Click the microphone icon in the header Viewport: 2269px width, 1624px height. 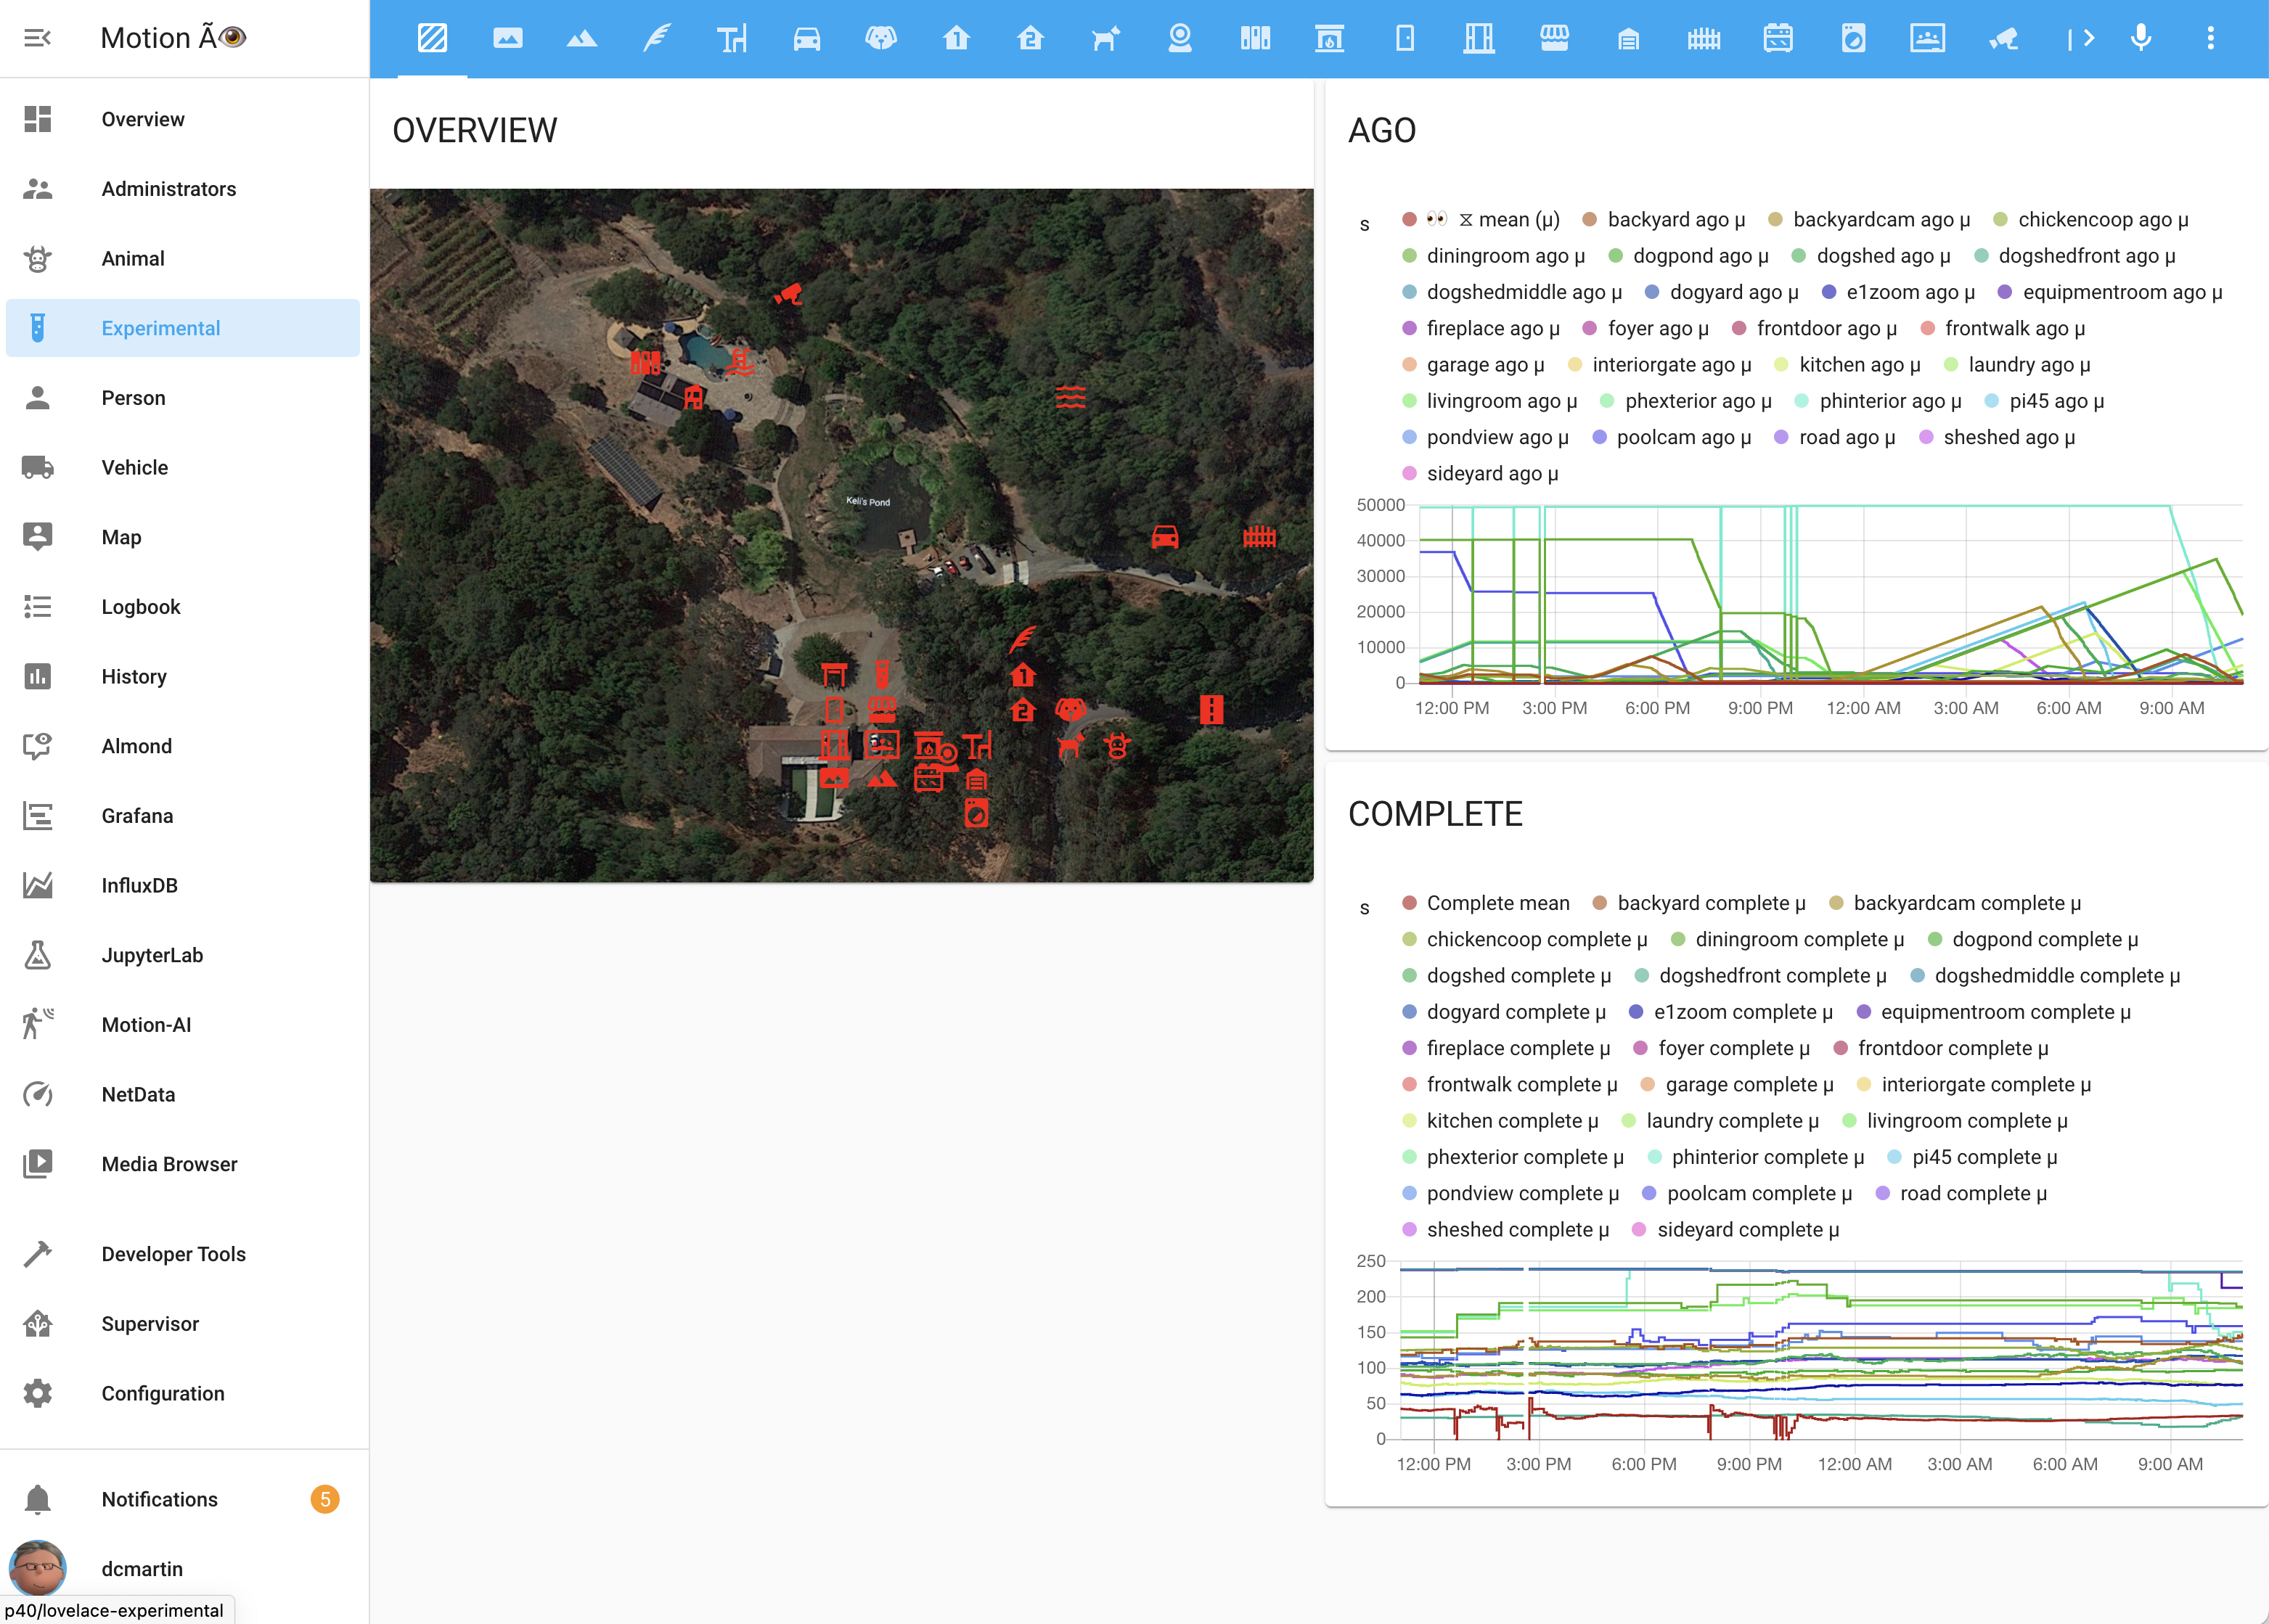[2141, 39]
